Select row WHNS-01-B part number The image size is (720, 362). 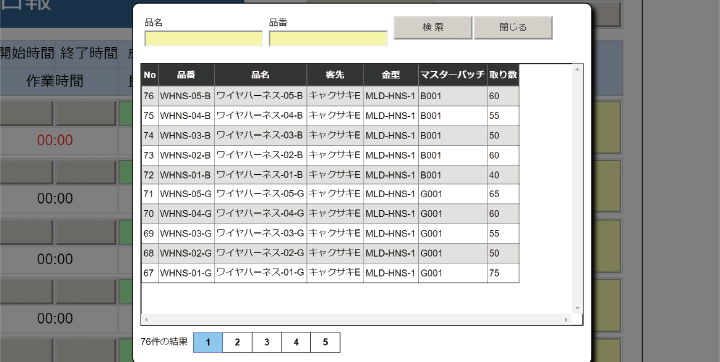(185, 175)
